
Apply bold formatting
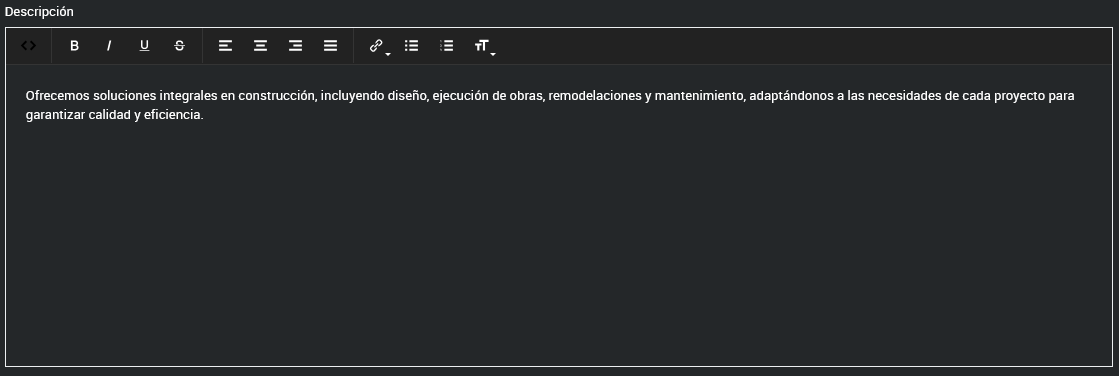click(74, 46)
